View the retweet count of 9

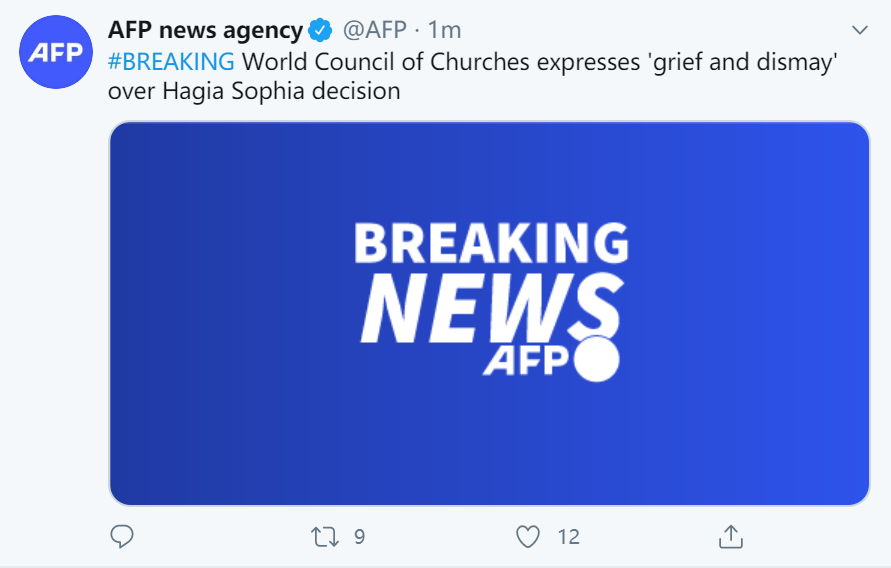click(359, 537)
